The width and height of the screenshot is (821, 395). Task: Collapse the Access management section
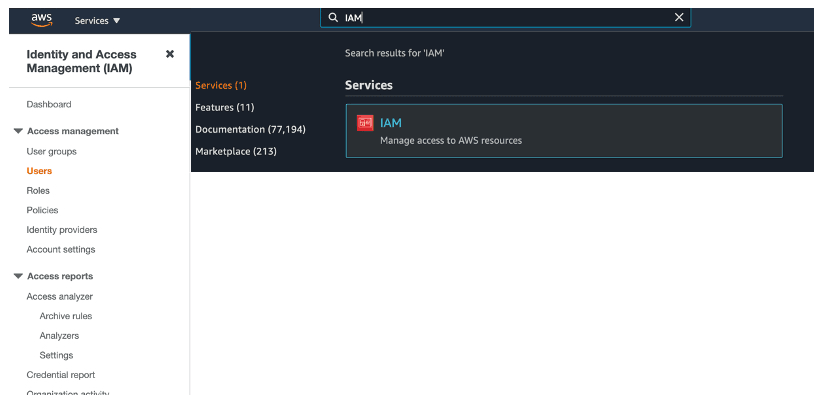click(x=18, y=131)
